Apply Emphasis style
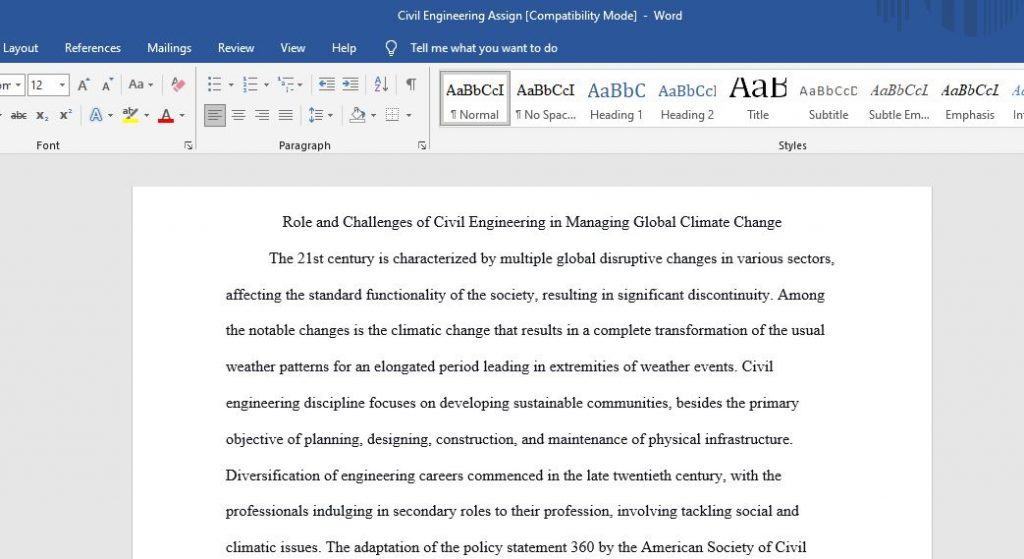The image size is (1024, 559). tap(970, 99)
